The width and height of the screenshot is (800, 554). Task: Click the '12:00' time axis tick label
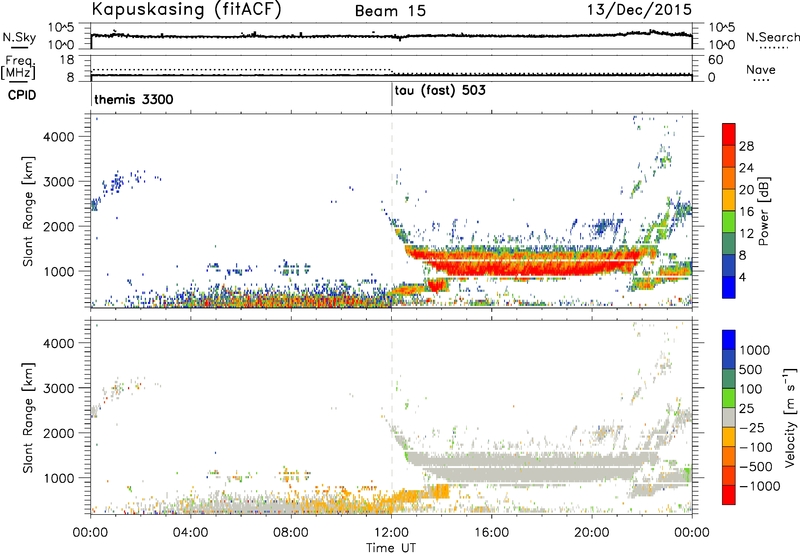click(x=391, y=533)
